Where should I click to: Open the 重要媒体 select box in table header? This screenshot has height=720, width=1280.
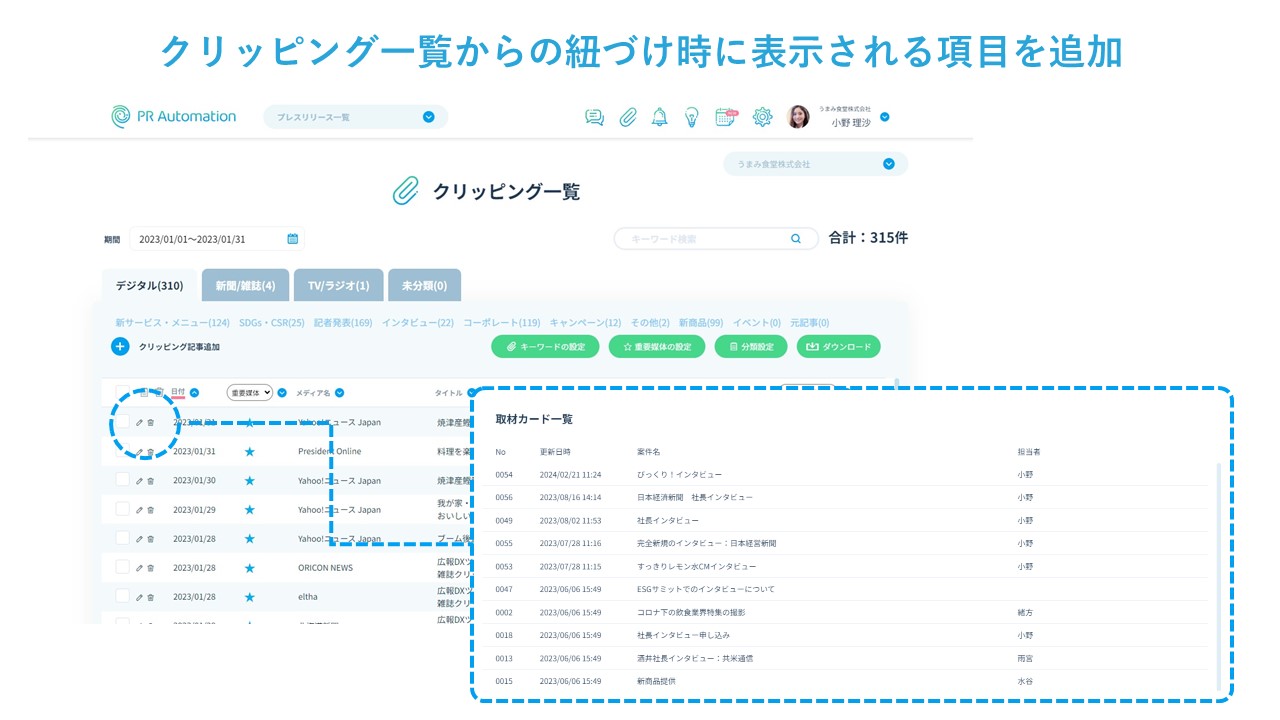click(x=249, y=393)
